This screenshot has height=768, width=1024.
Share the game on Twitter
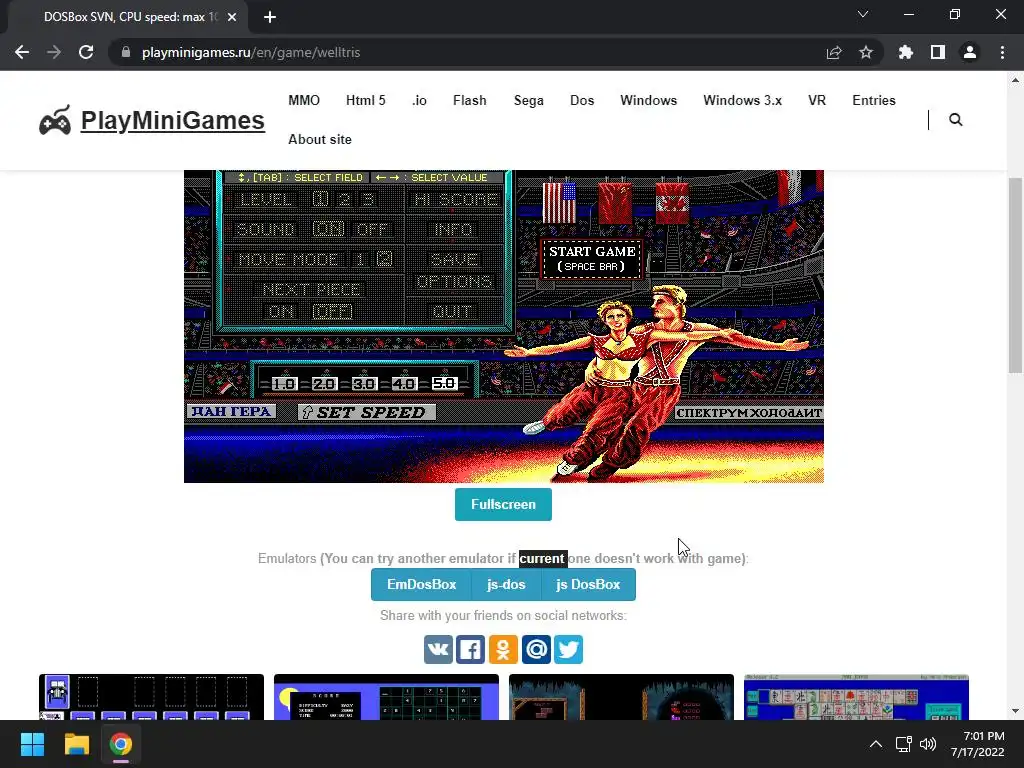[569, 649]
